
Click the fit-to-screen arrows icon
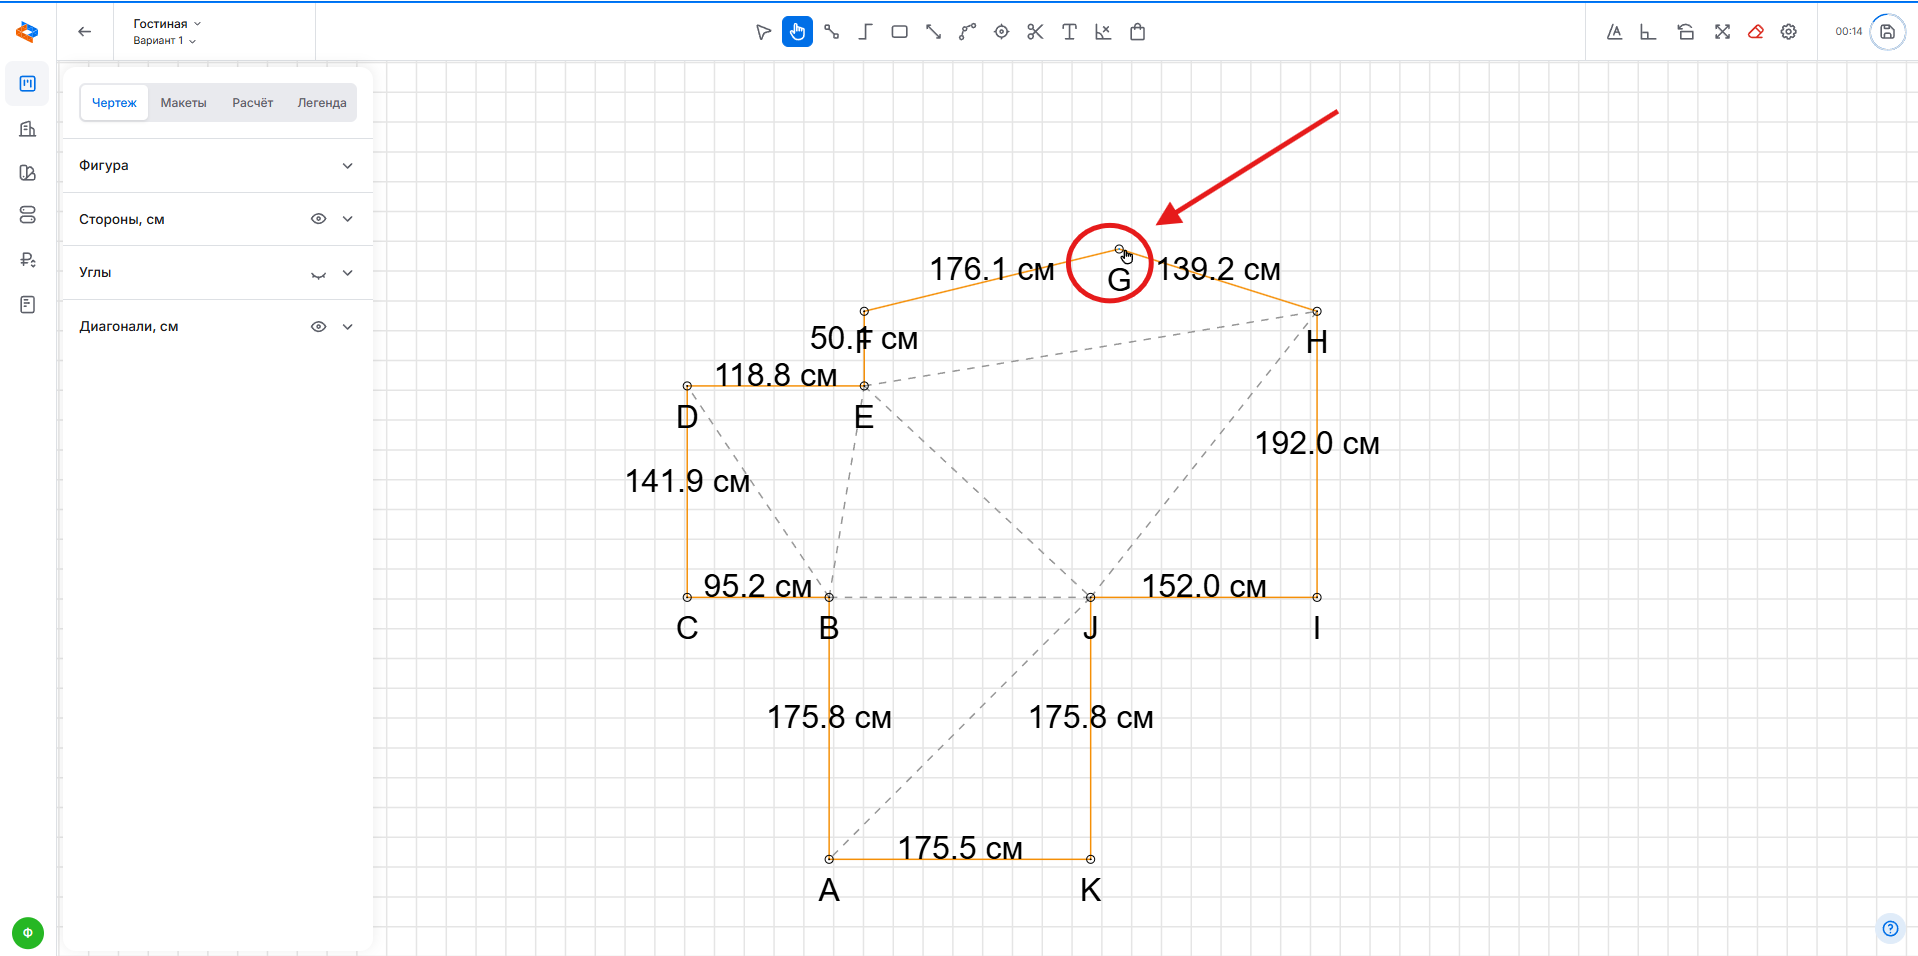pos(1722,32)
